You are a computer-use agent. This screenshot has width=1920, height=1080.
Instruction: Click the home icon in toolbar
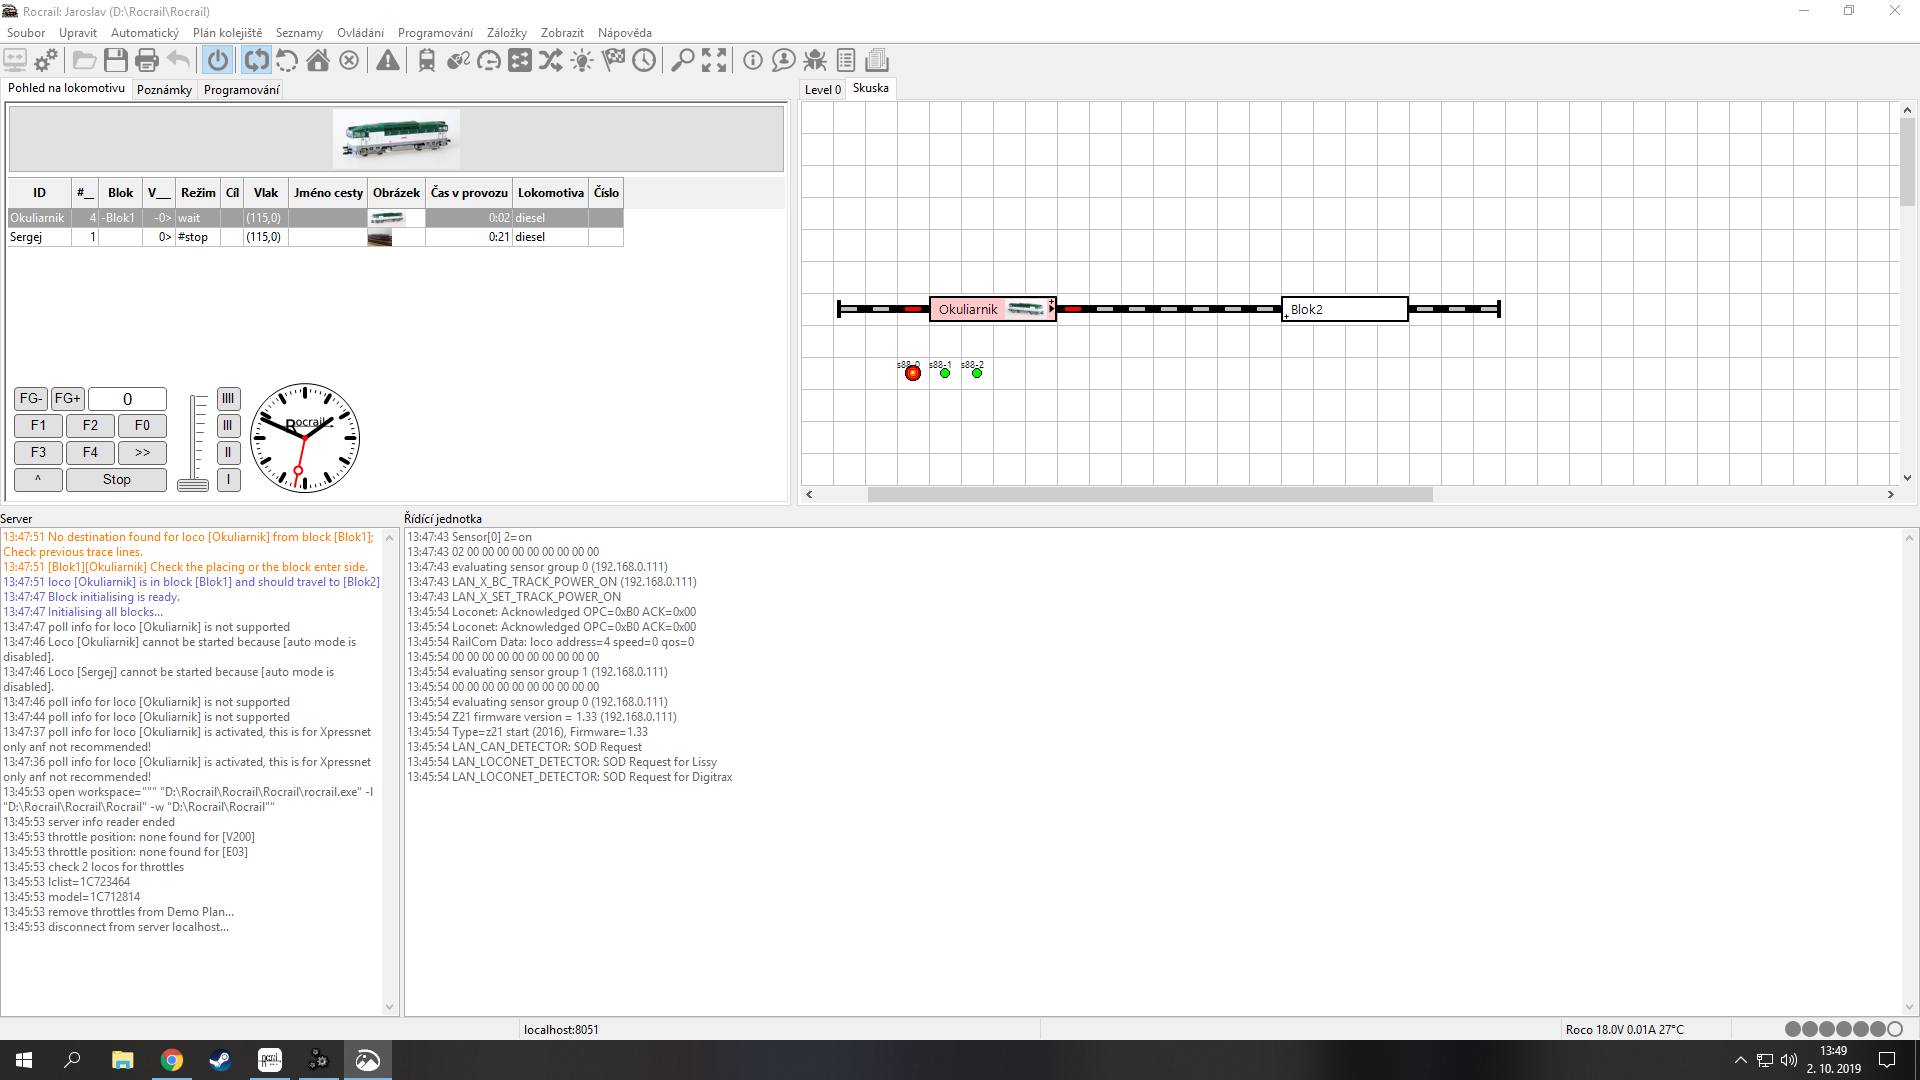click(x=318, y=61)
